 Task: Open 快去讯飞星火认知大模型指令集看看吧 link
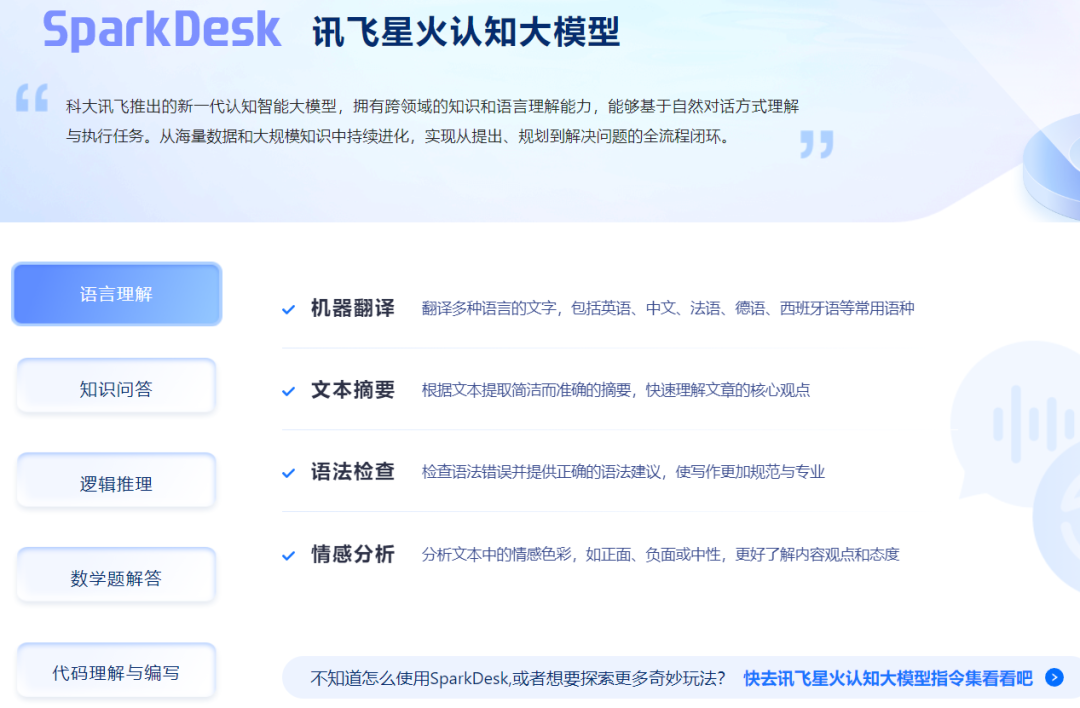(x=888, y=678)
